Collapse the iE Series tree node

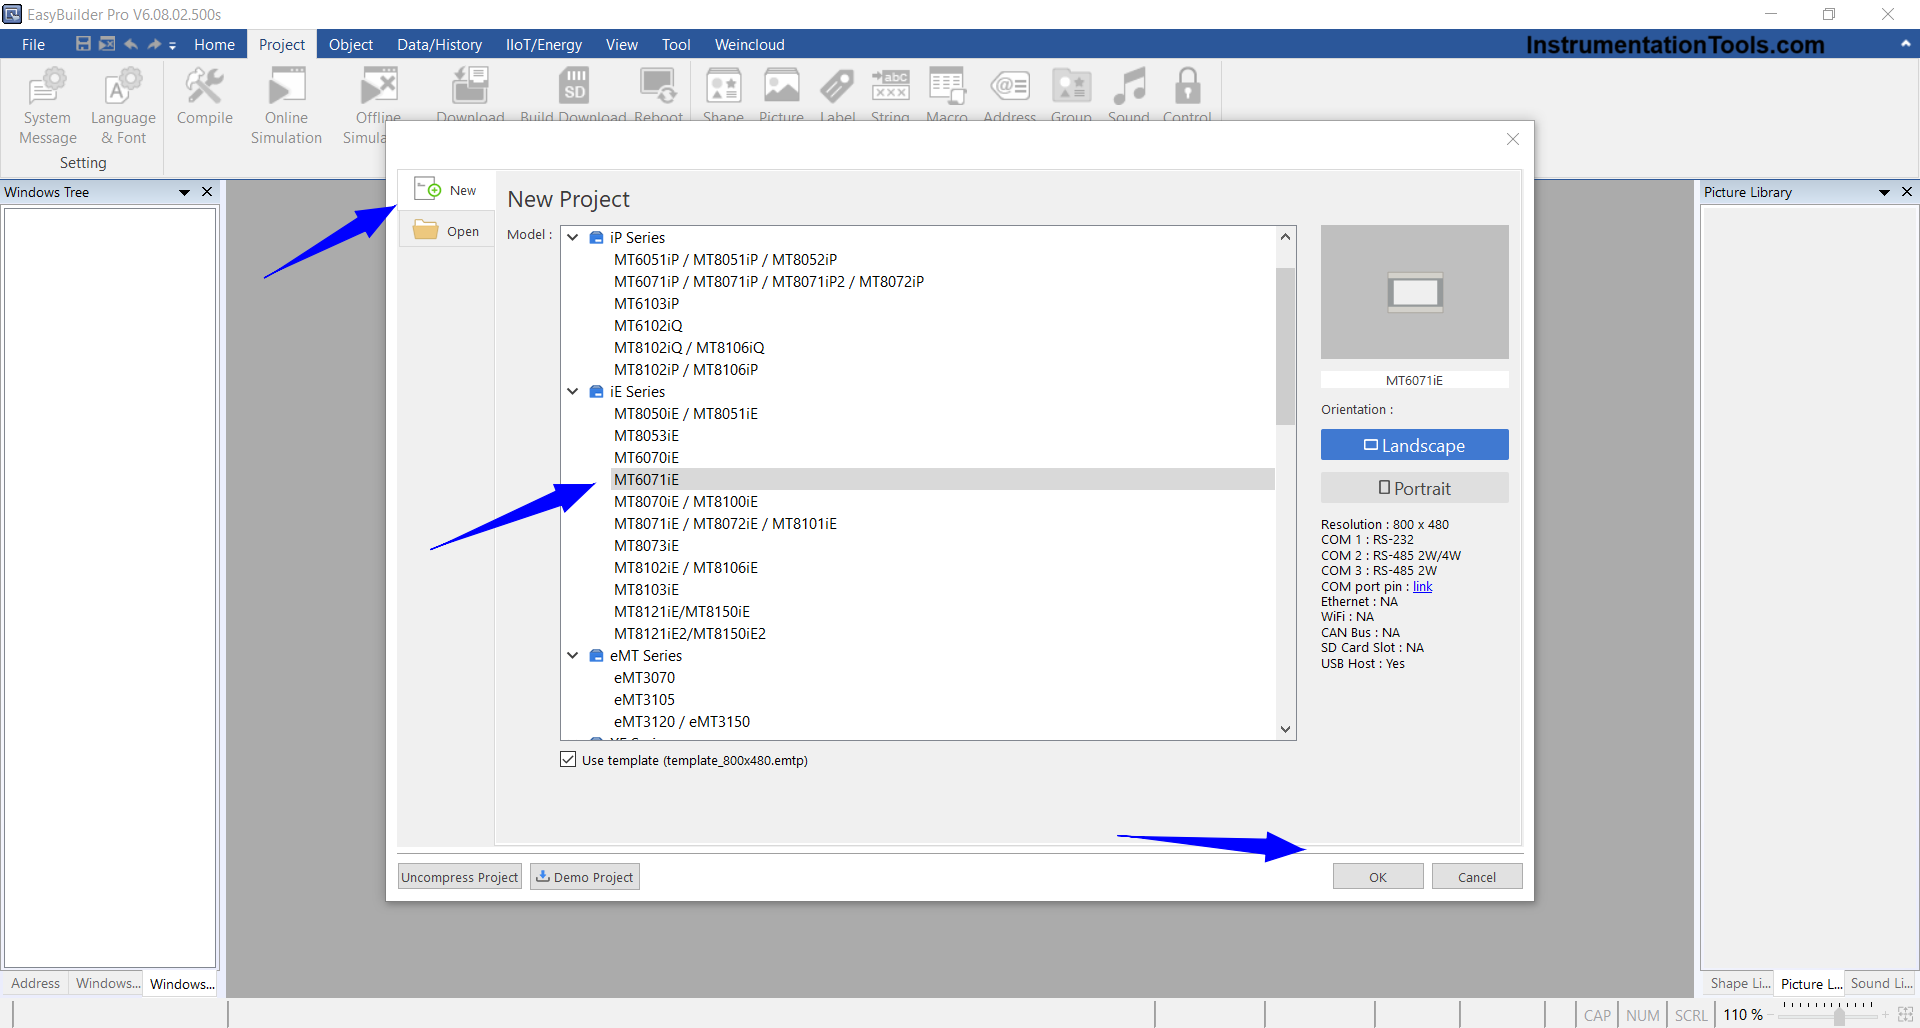click(573, 392)
